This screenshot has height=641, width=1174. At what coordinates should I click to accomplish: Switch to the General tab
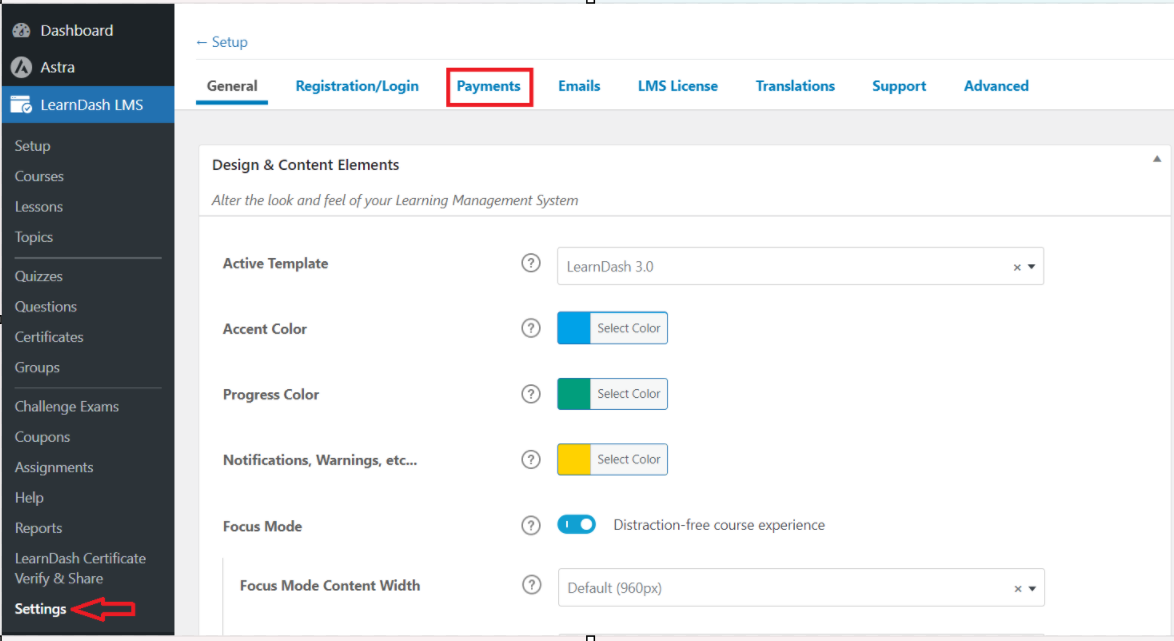232,86
